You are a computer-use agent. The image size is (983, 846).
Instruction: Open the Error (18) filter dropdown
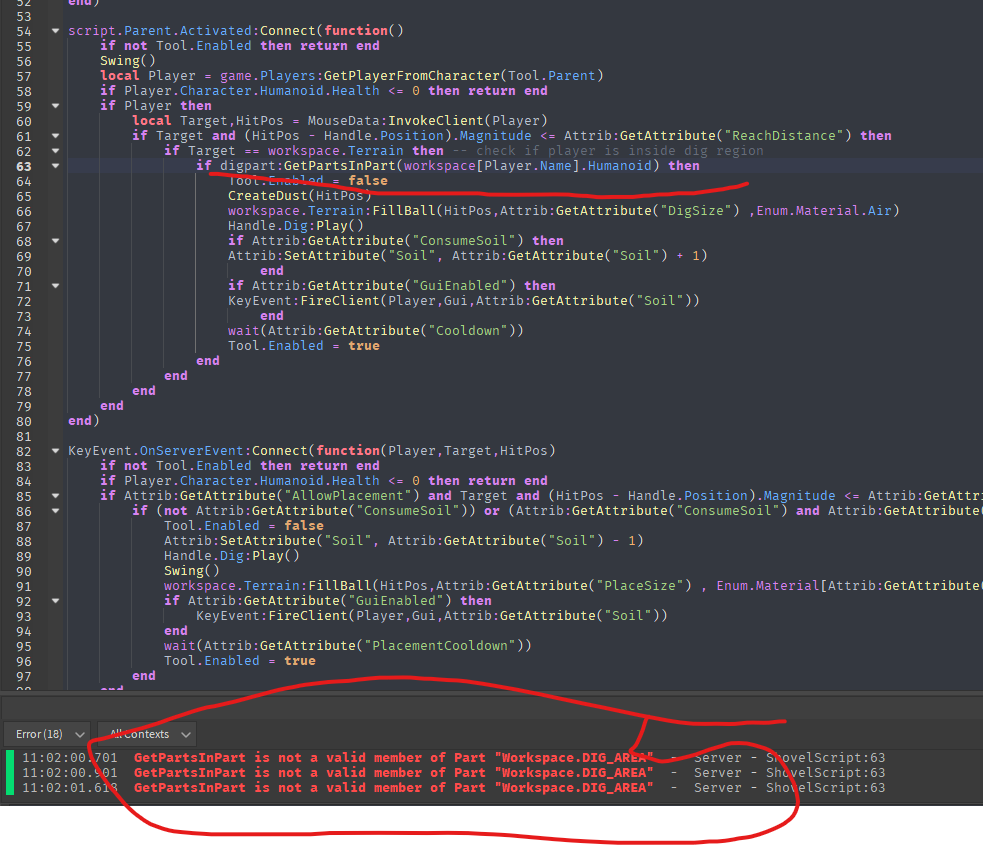[x=46, y=733]
